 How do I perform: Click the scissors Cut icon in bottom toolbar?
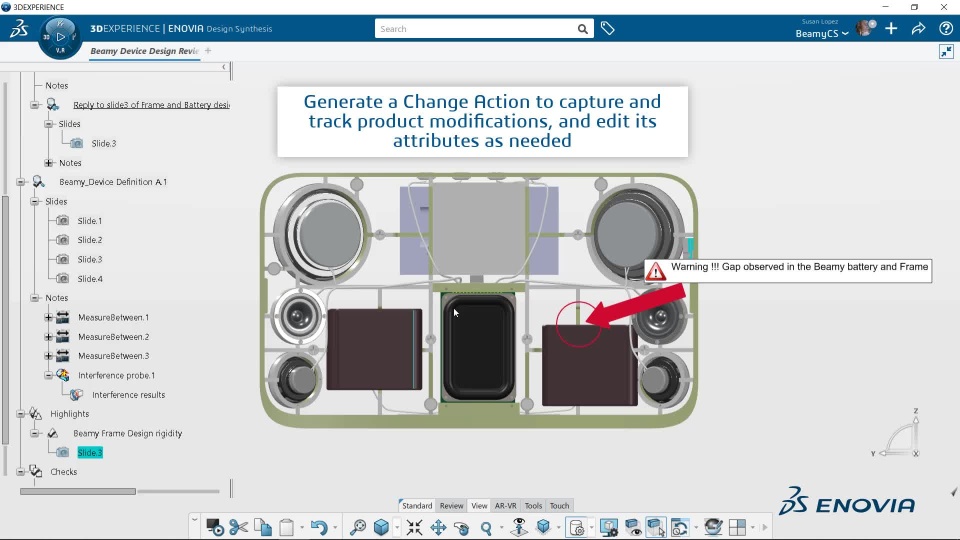(238, 527)
